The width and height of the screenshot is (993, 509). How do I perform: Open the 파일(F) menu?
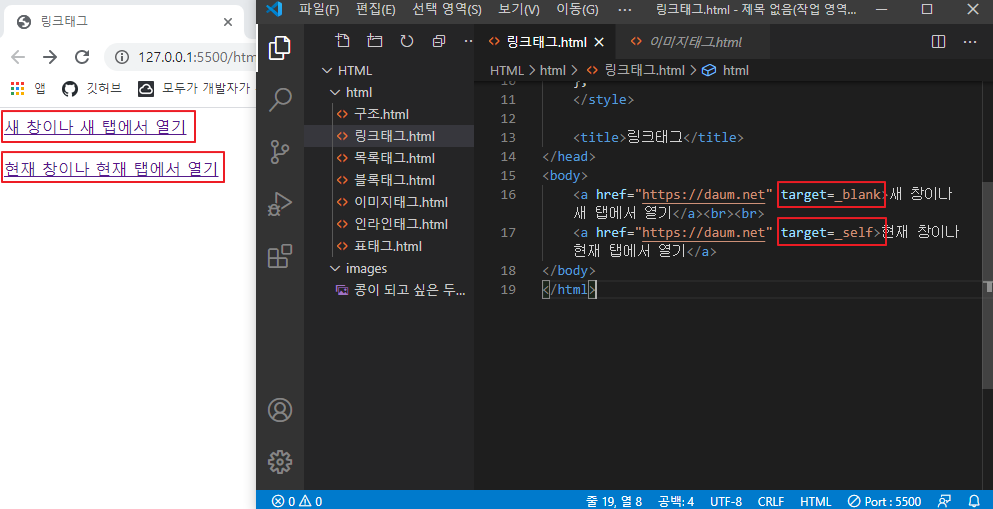(319, 9)
